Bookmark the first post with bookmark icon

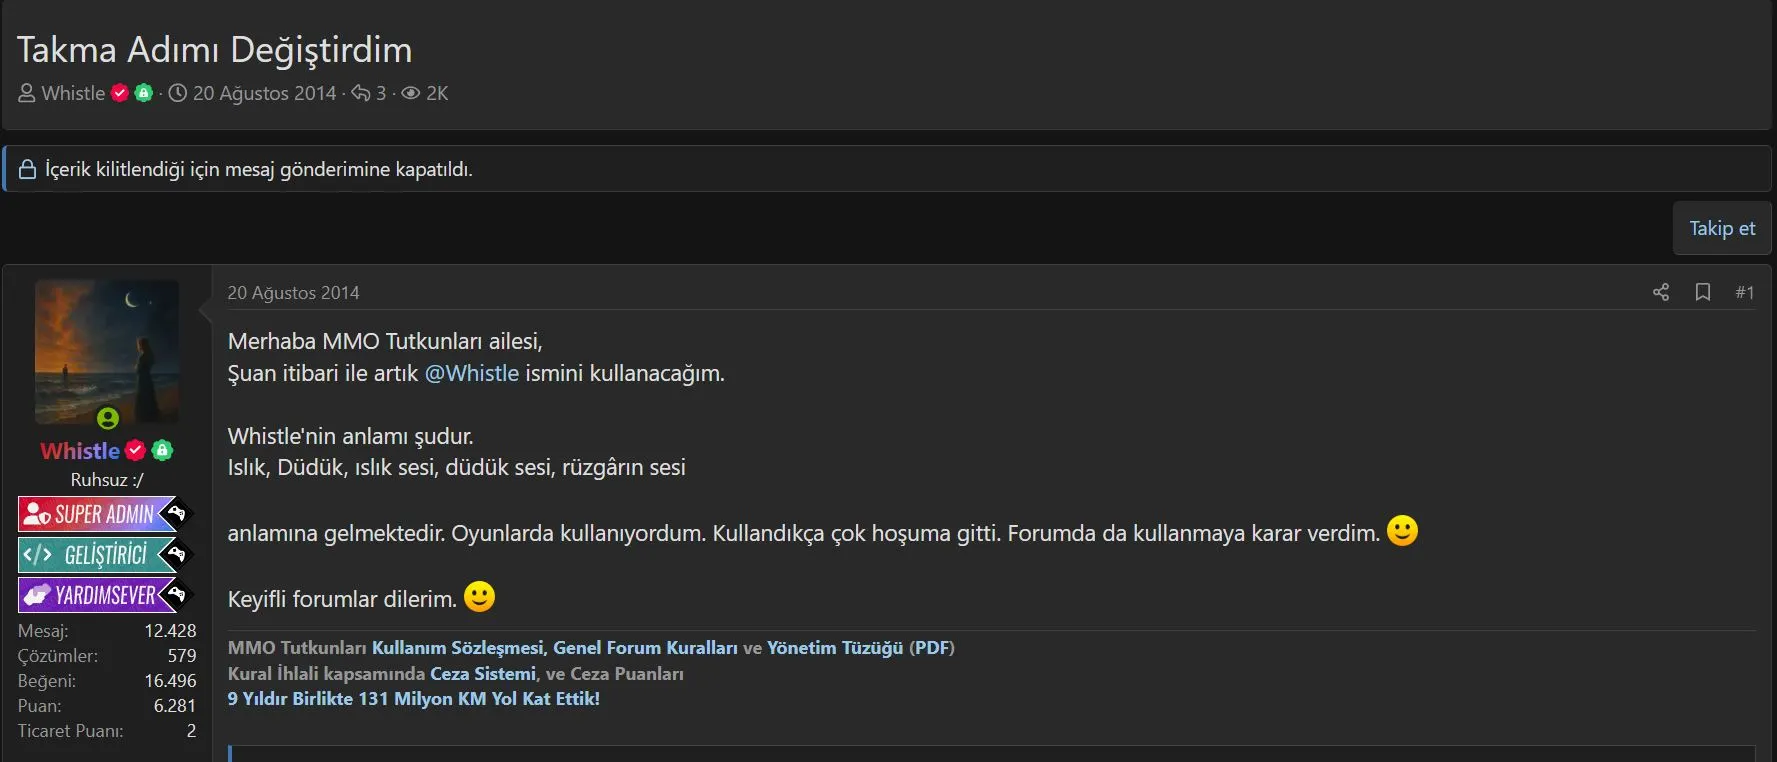pyautogui.click(x=1703, y=292)
